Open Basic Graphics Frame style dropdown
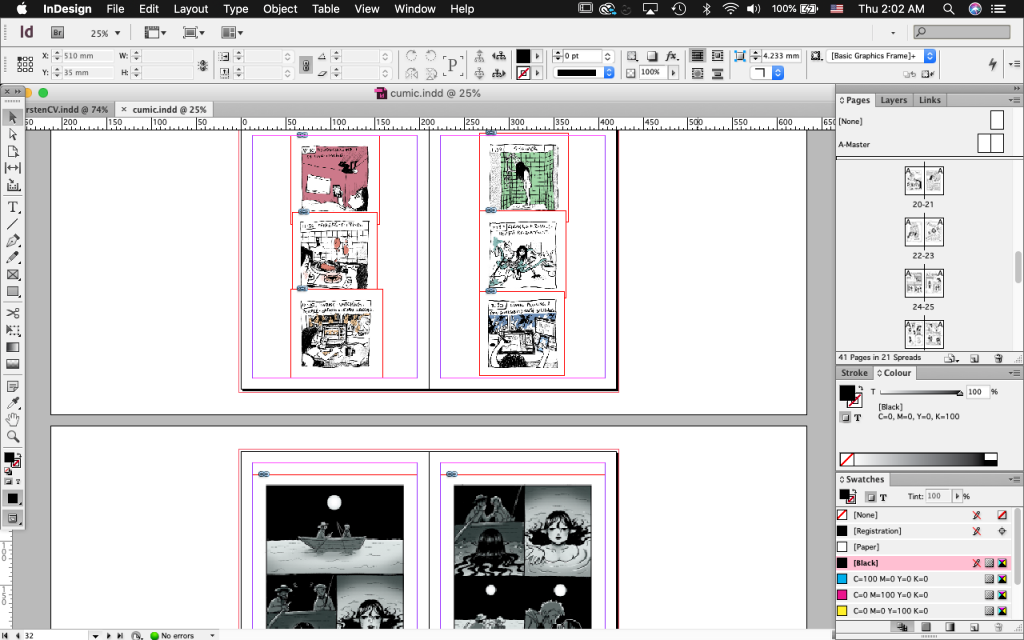1024x640 pixels. click(930, 56)
